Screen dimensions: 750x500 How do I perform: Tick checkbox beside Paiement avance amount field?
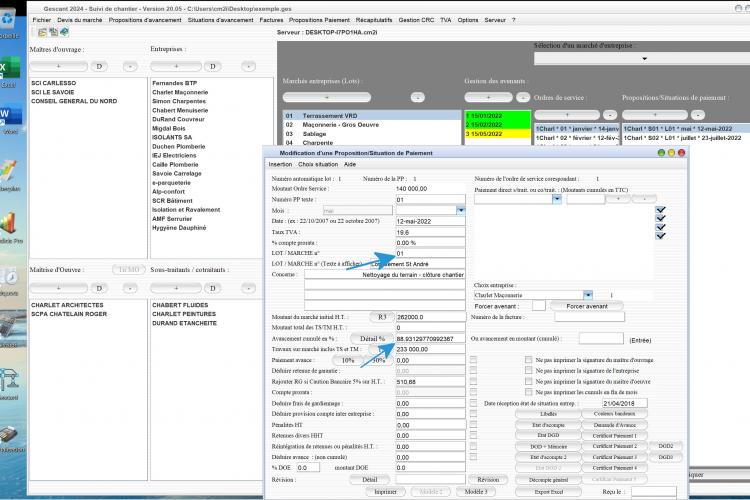click(x=473, y=359)
